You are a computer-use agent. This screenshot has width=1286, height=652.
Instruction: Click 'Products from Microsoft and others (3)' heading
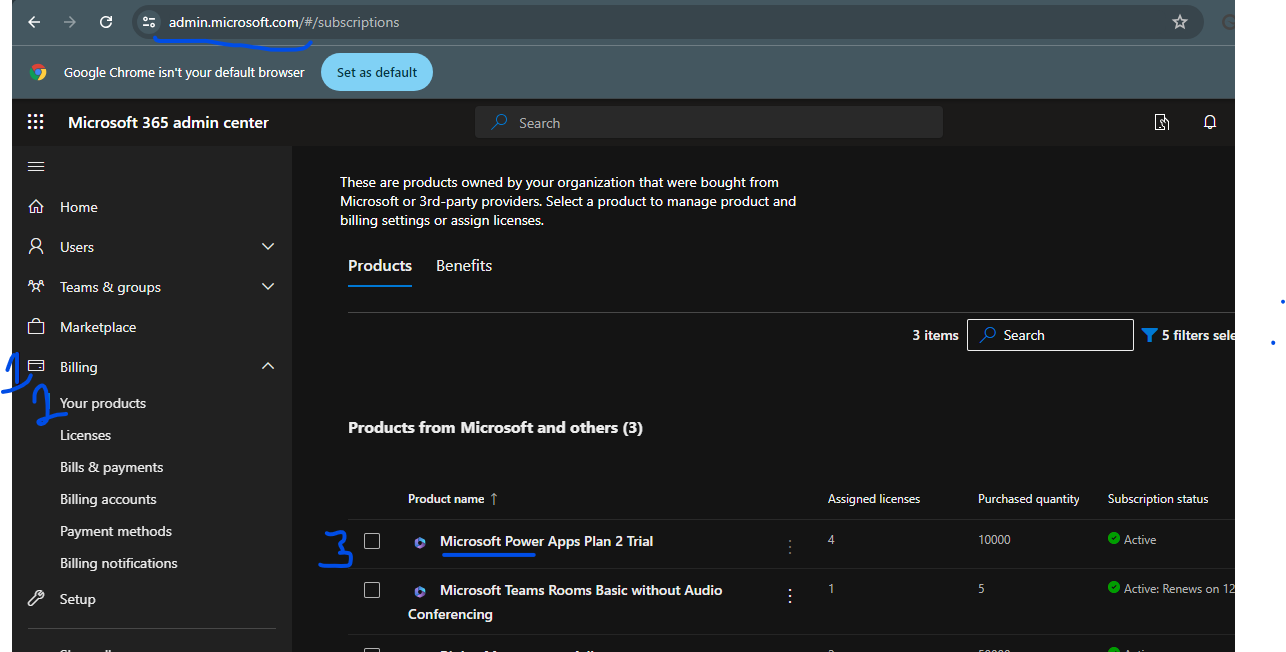click(x=495, y=427)
